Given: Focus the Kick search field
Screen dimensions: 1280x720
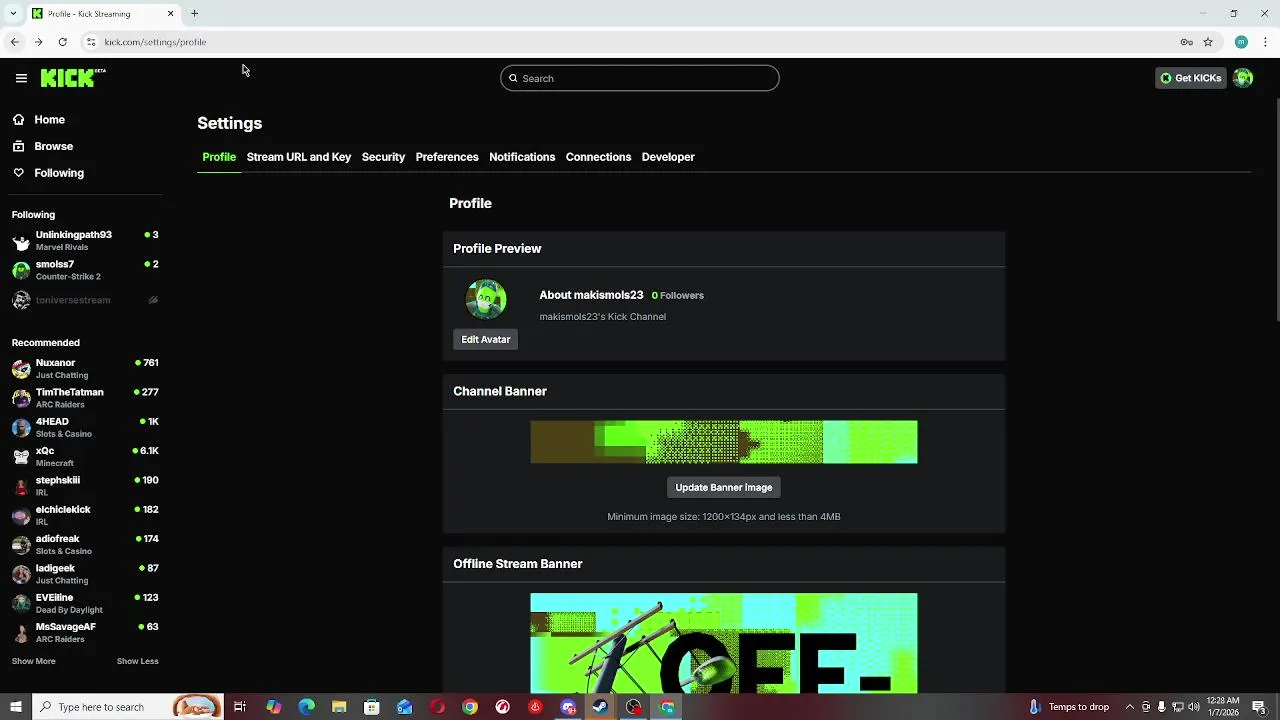Looking at the screenshot, I should [x=640, y=78].
